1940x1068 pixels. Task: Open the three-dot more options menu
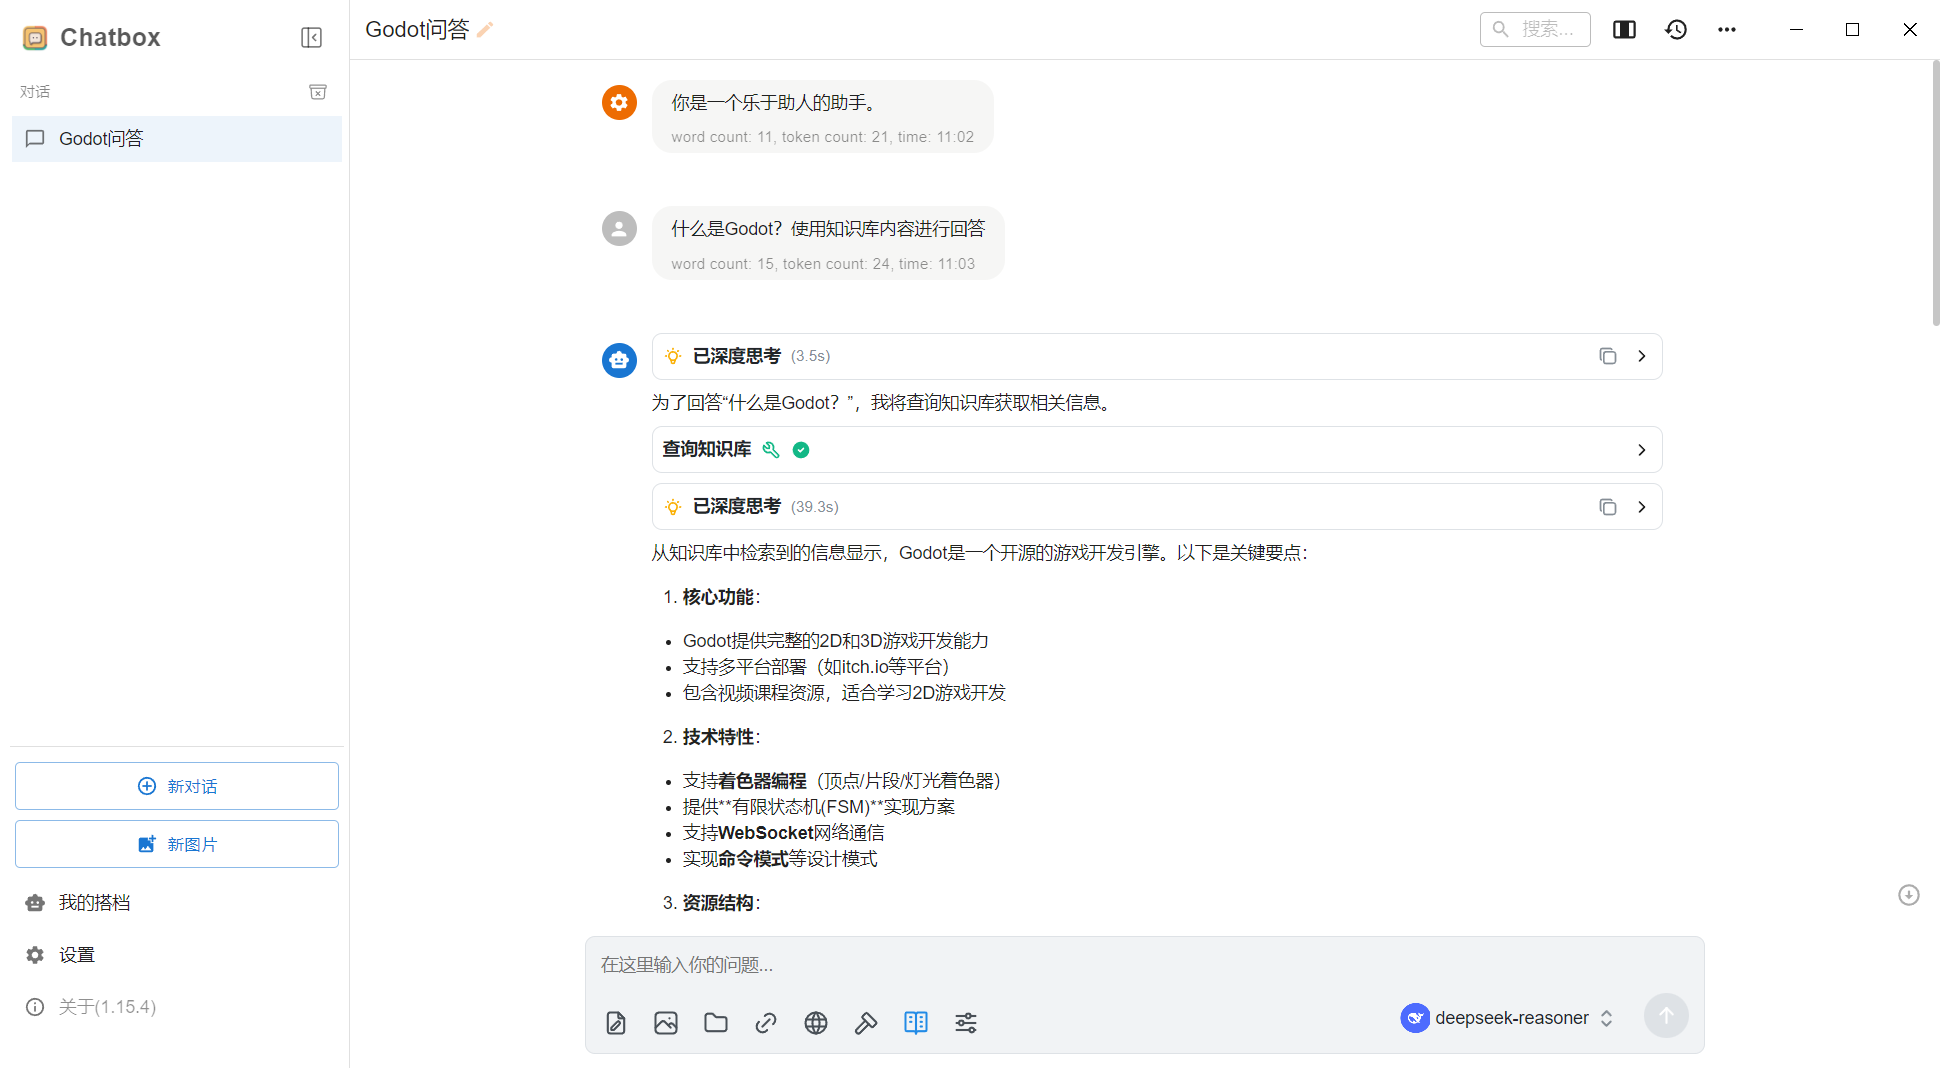[1726, 29]
